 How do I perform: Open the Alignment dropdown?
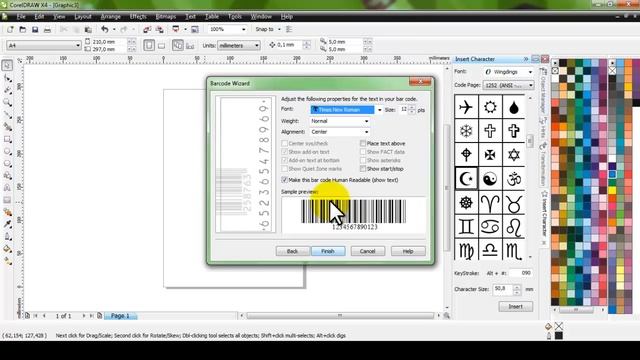[366, 132]
